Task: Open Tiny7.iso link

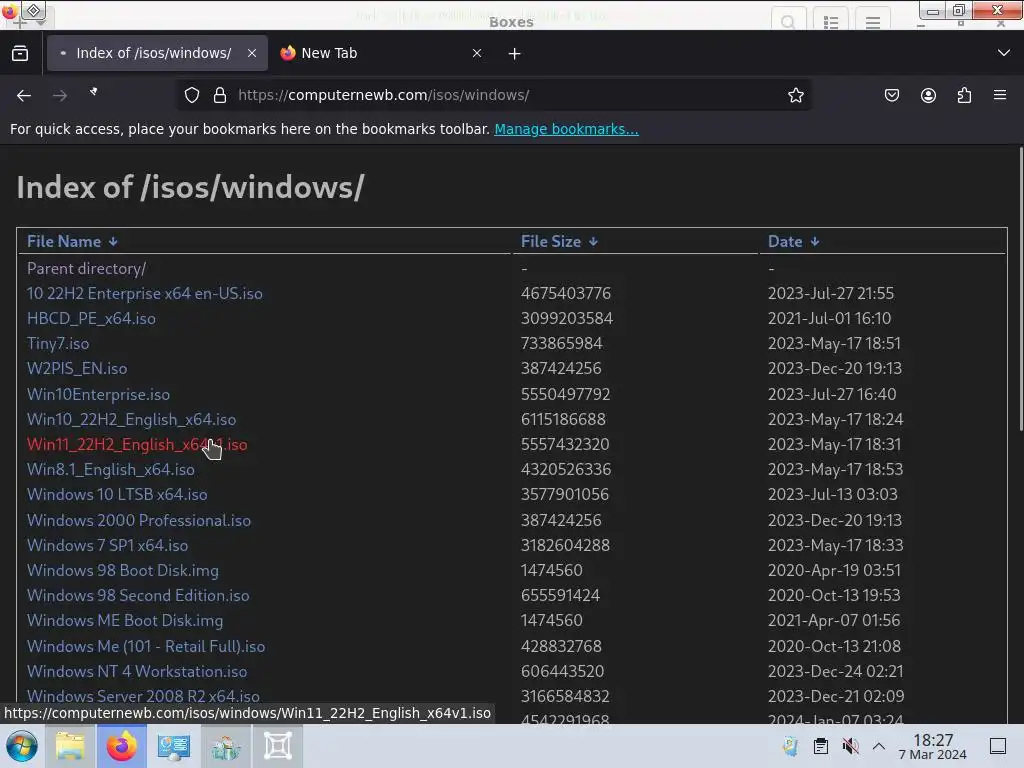Action: click(x=58, y=344)
